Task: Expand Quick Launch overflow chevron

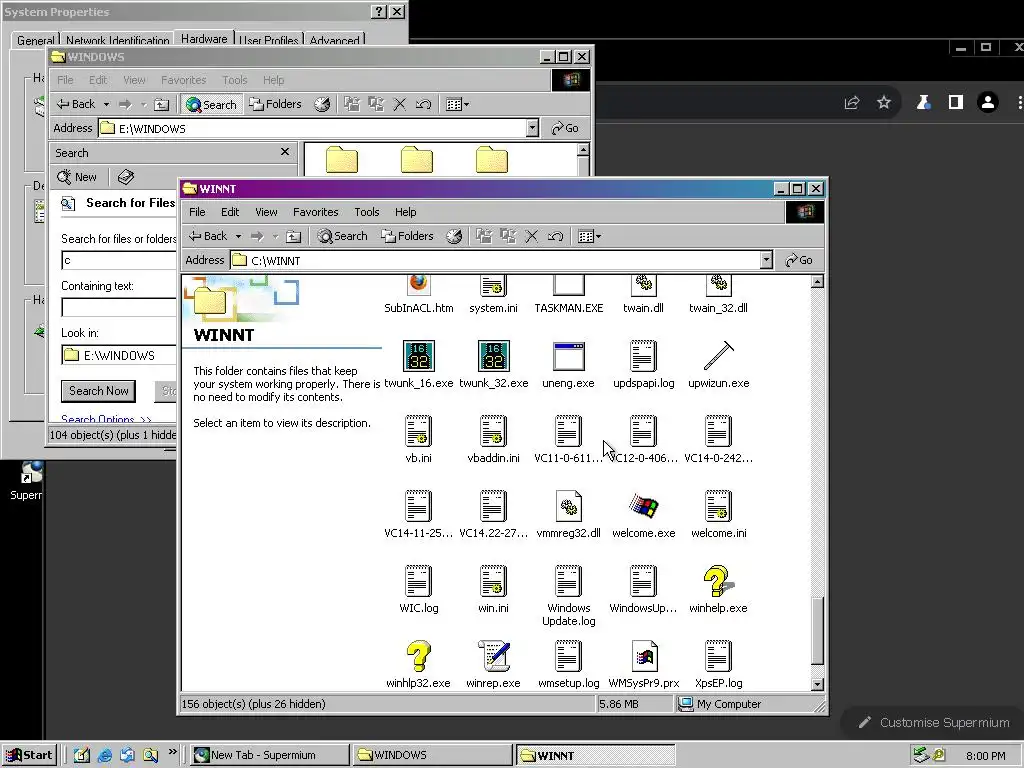Action: [x=172, y=752]
